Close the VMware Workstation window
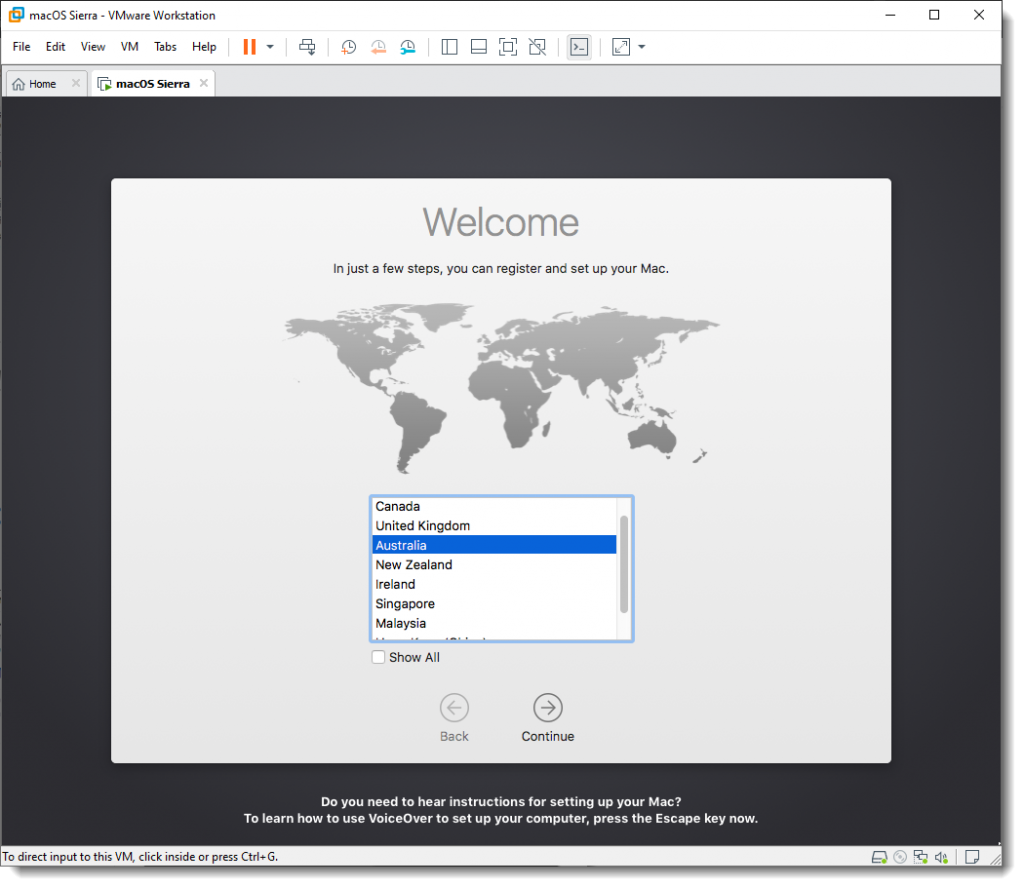Screen dimensions: 1024x888 tap(979, 15)
